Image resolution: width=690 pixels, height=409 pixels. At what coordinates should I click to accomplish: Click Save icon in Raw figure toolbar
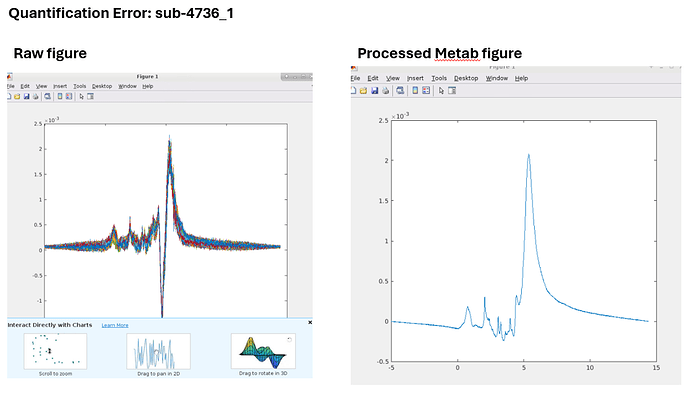point(27,97)
